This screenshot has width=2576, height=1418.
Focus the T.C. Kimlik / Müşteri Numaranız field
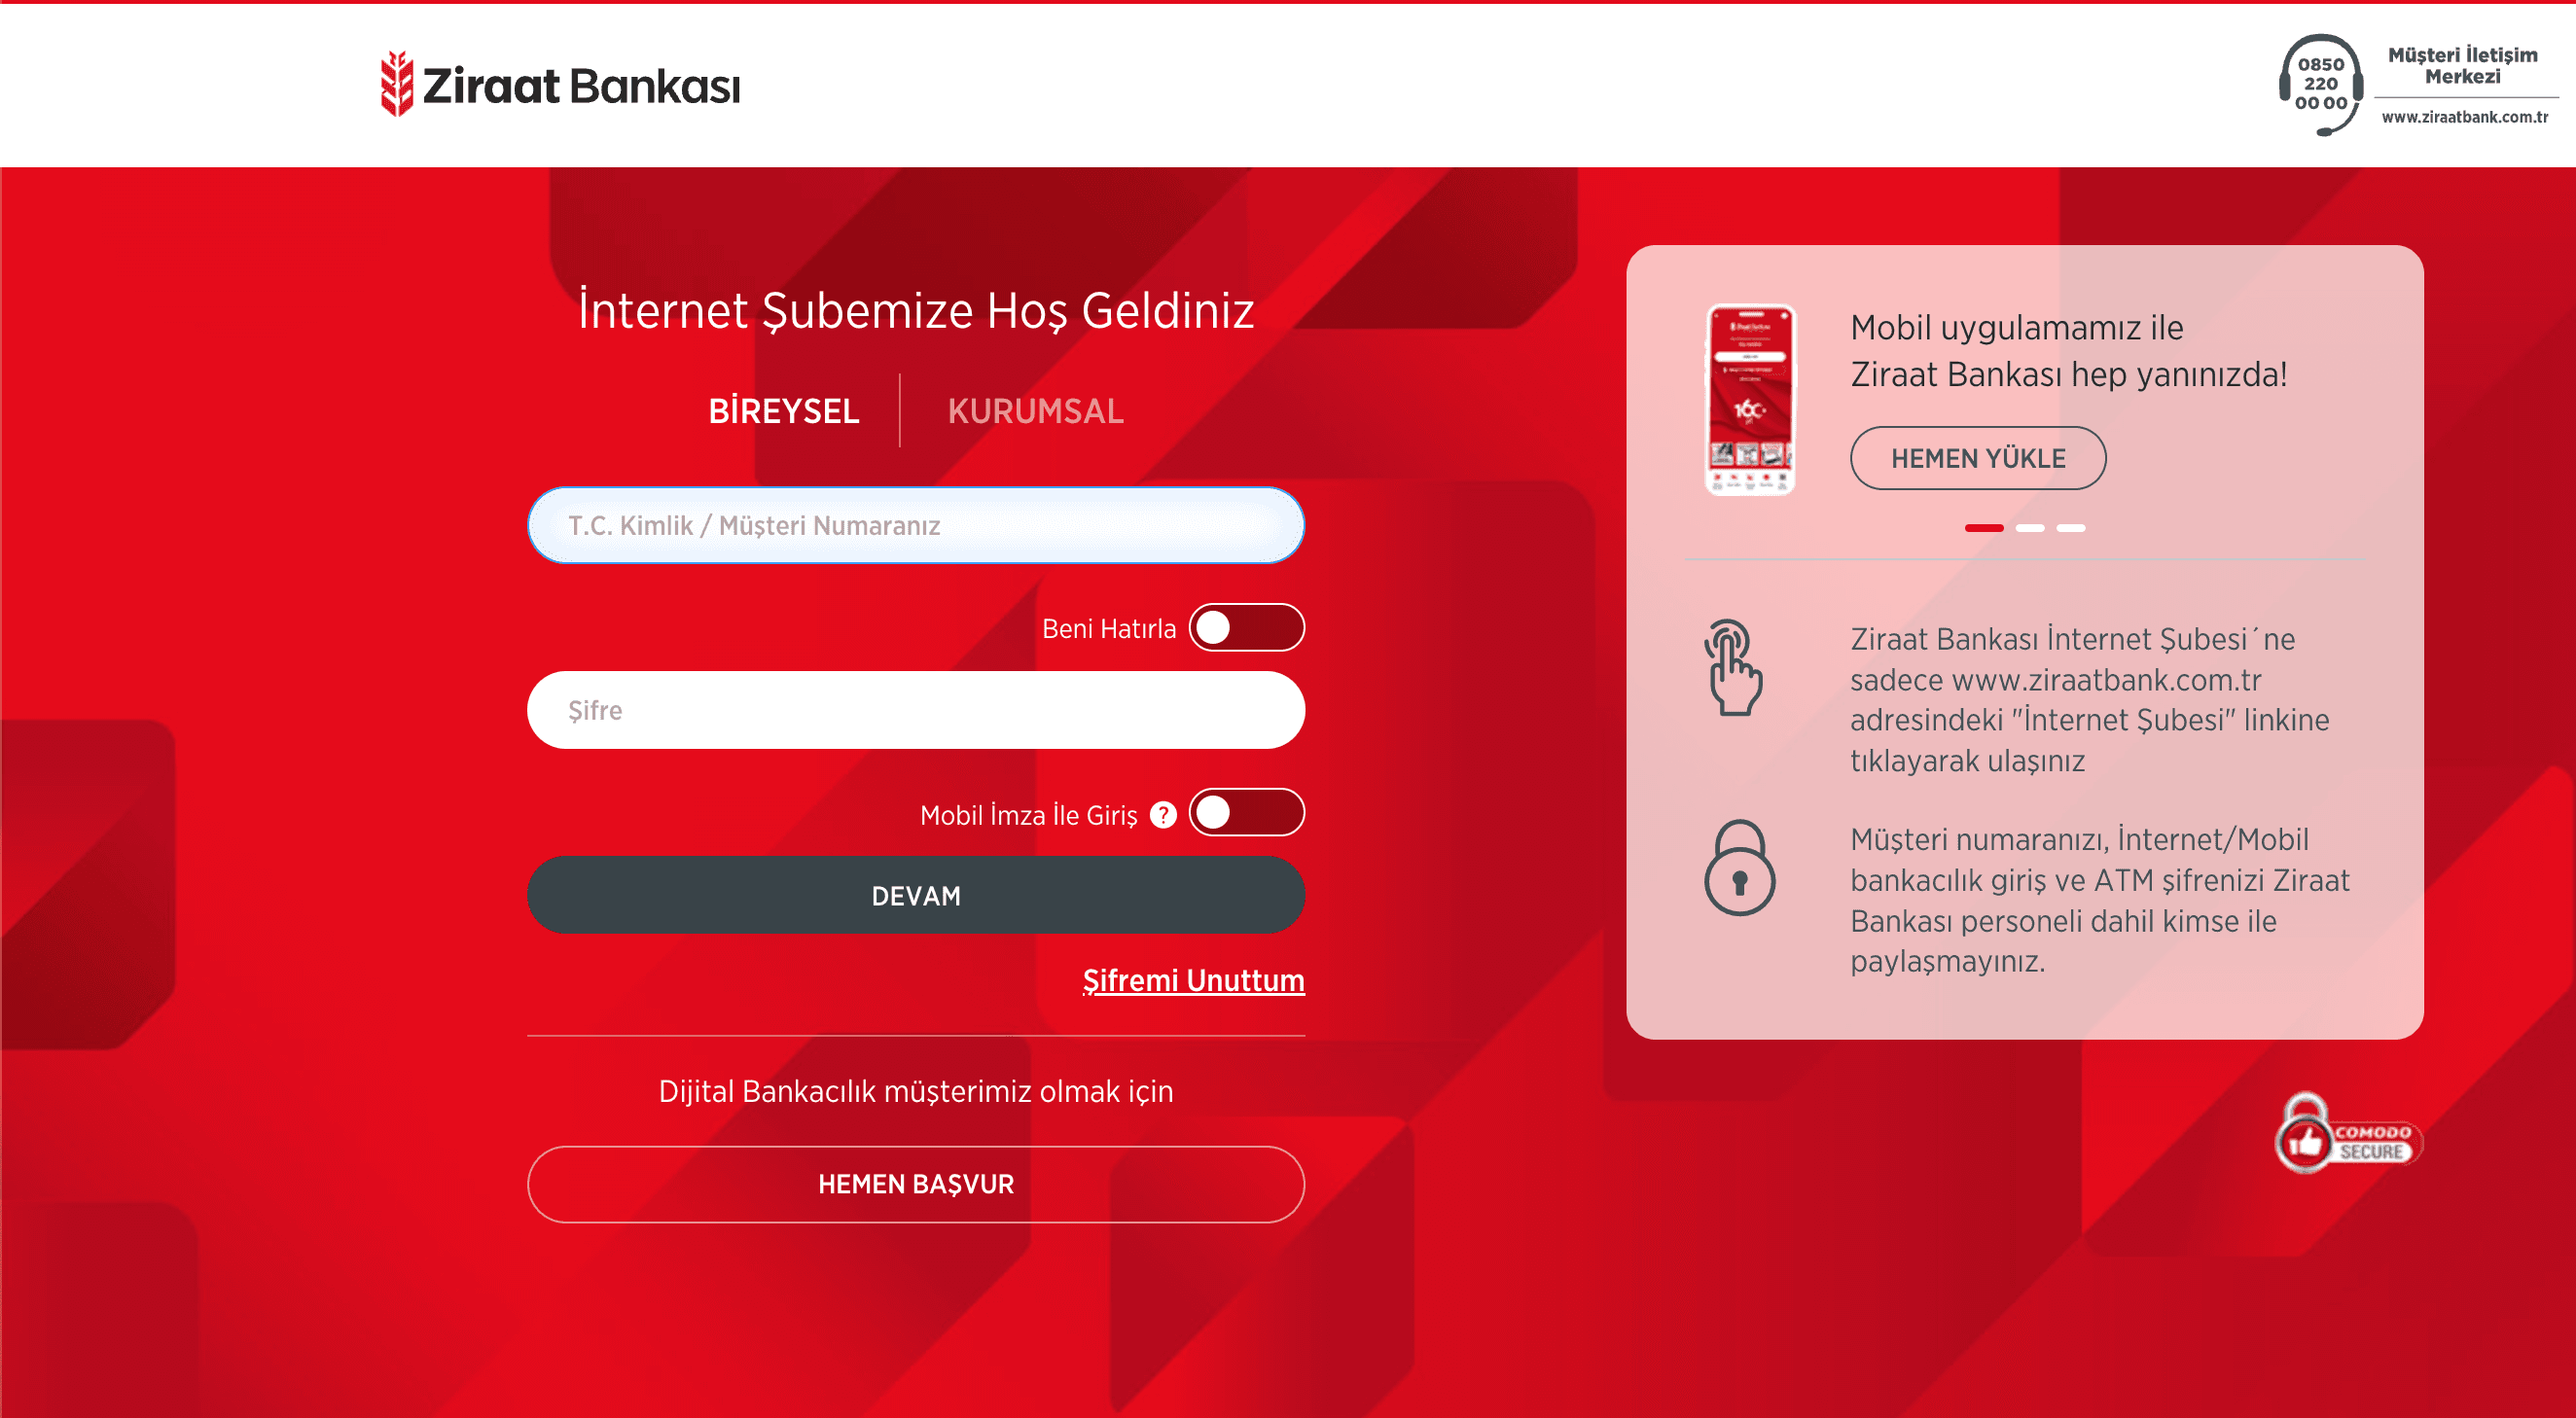click(x=916, y=526)
